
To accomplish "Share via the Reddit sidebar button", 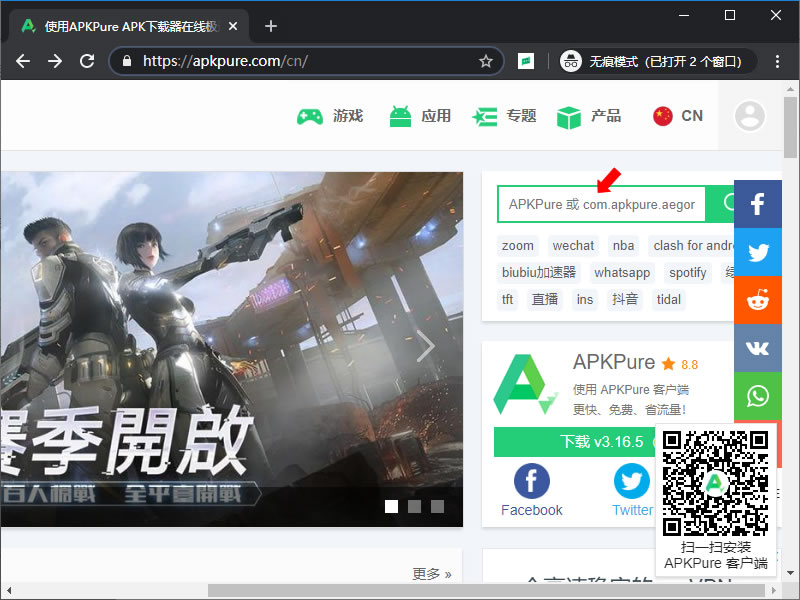I will coord(758,300).
